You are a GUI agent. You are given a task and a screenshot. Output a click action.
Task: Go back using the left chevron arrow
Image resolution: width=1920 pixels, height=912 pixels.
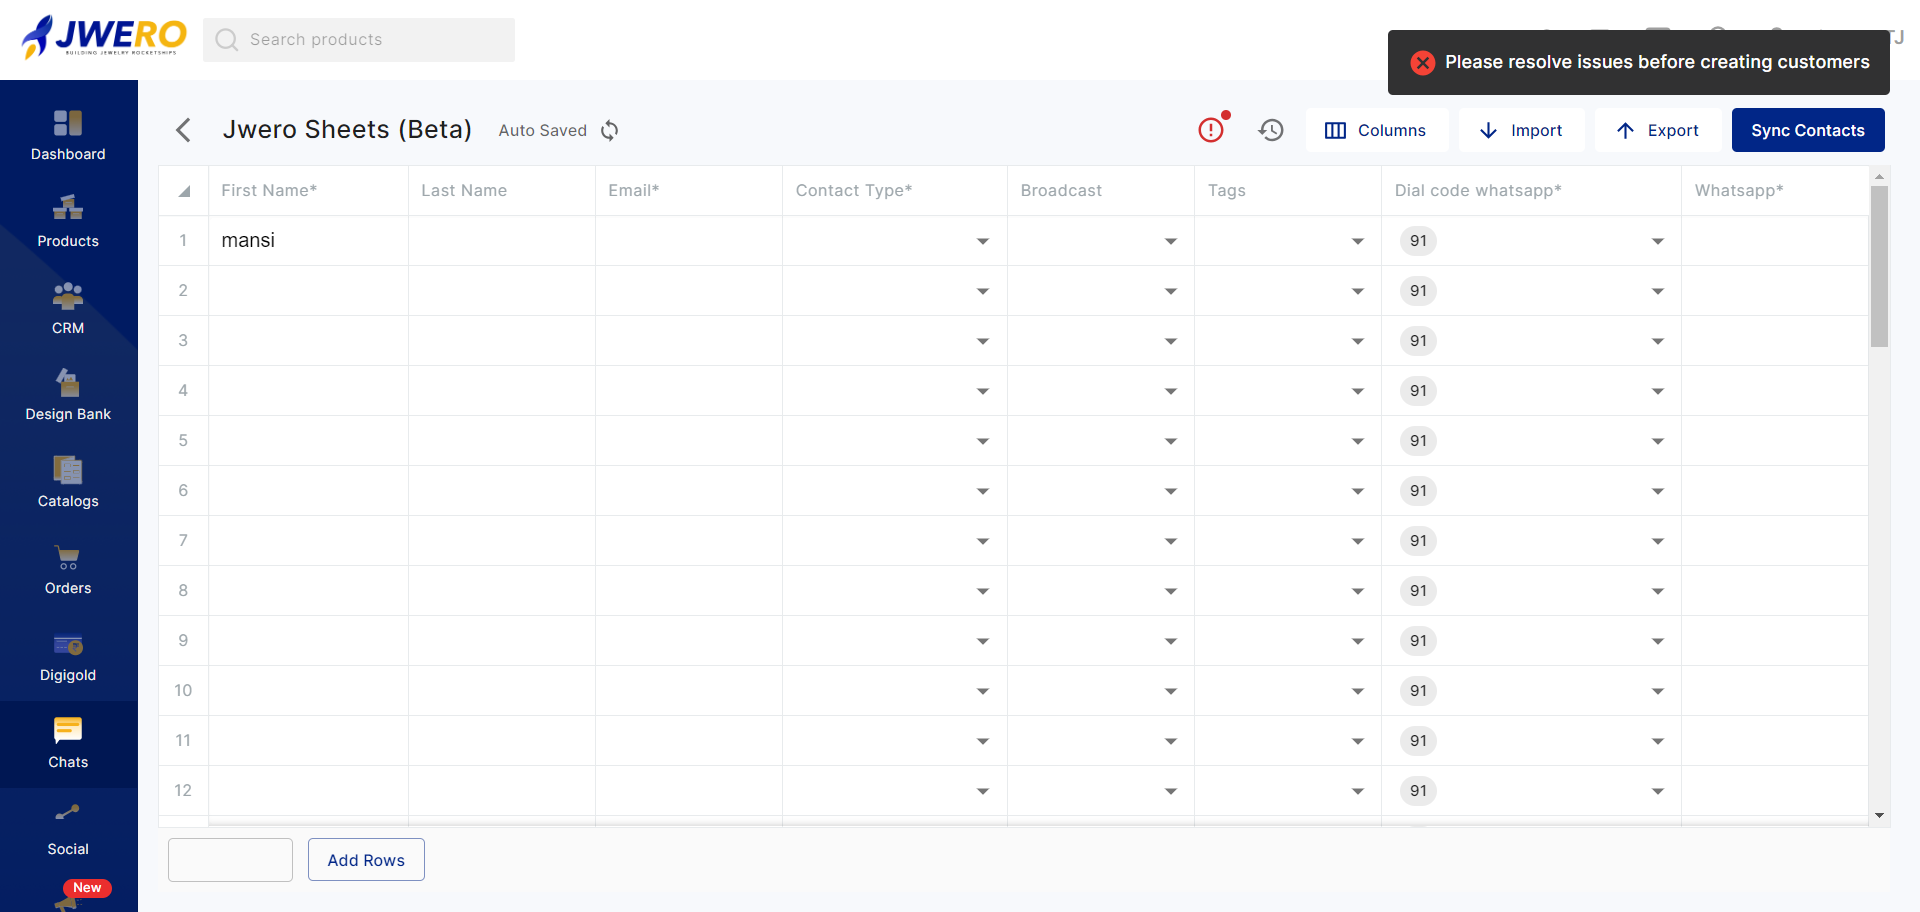[x=183, y=130]
